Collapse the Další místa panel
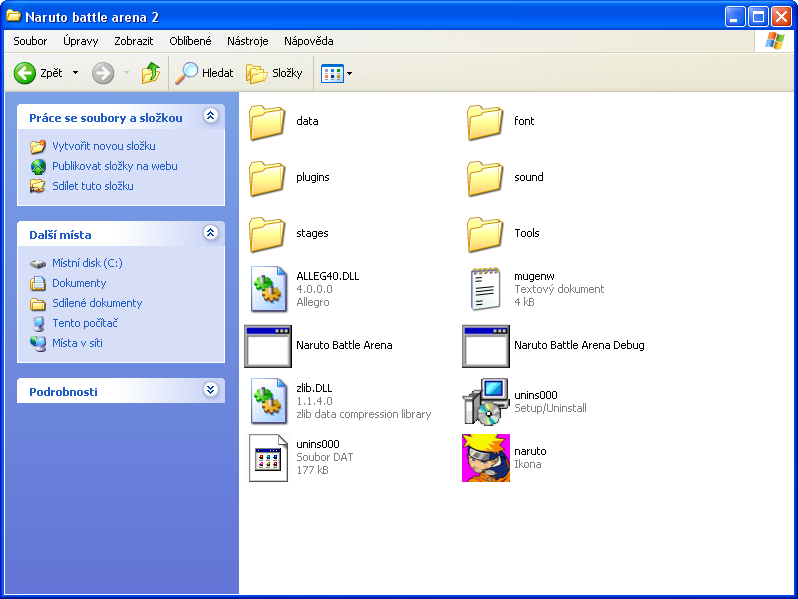 pos(211,233)
